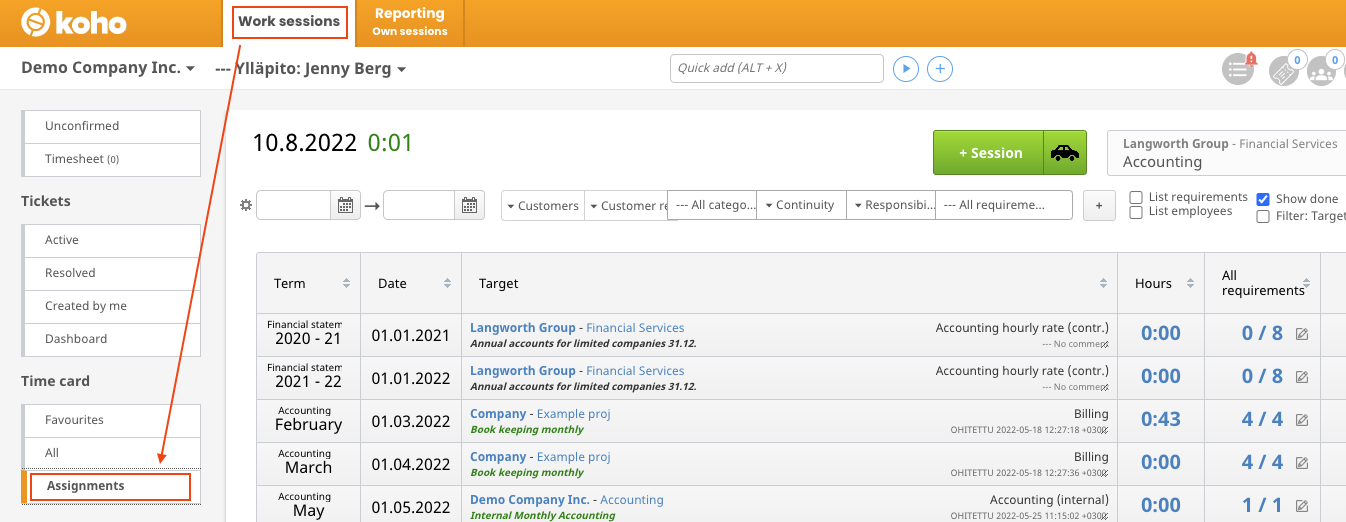Click the 0:43 hours value
Viewport: 1346px width, 522px height.
click(x=1160, y=419)
